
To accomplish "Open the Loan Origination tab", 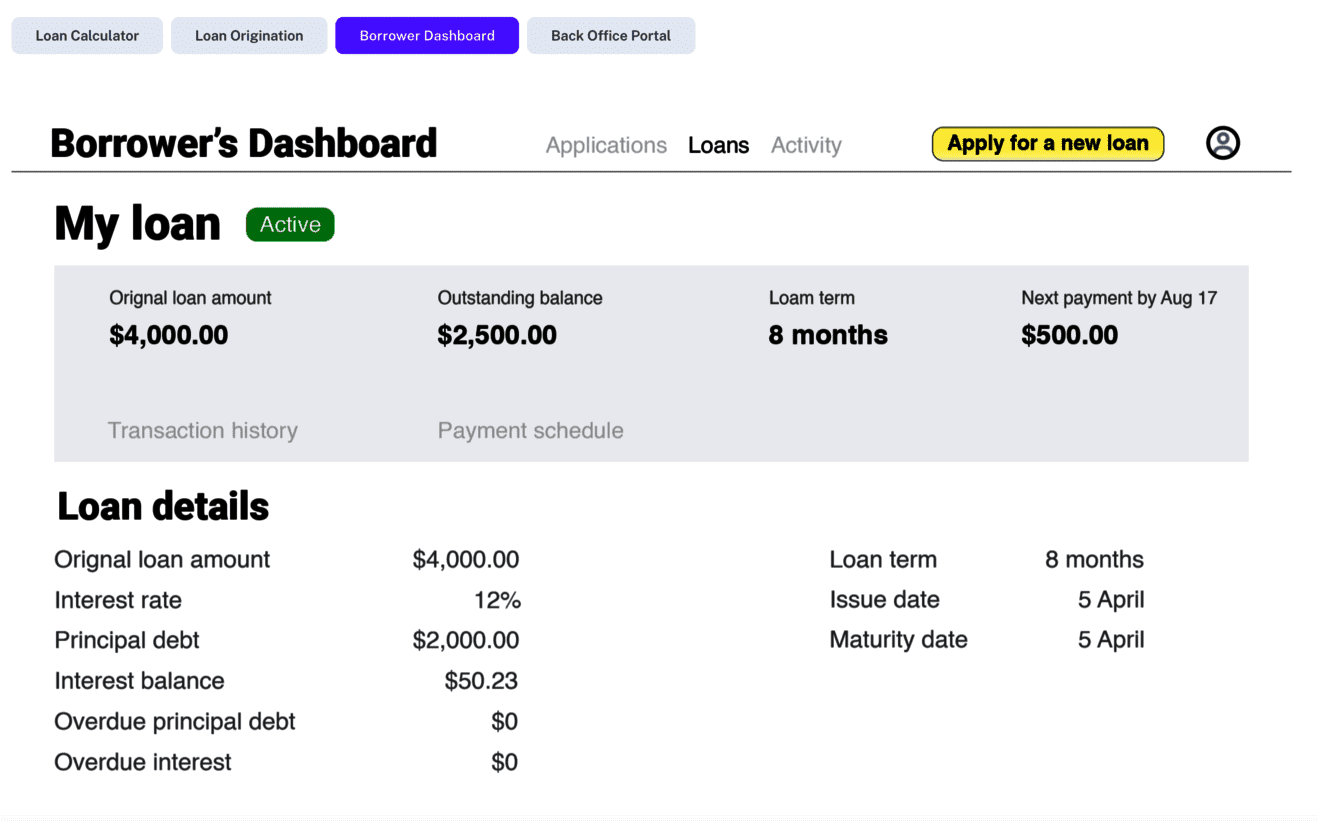I will 249,36.
